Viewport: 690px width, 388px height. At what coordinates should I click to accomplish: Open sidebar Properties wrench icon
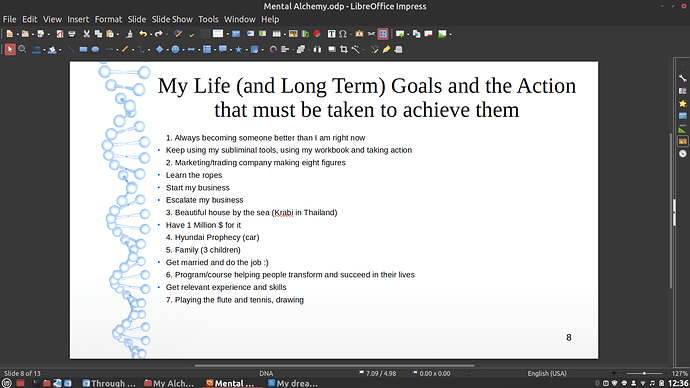click(x=683, y=78)
